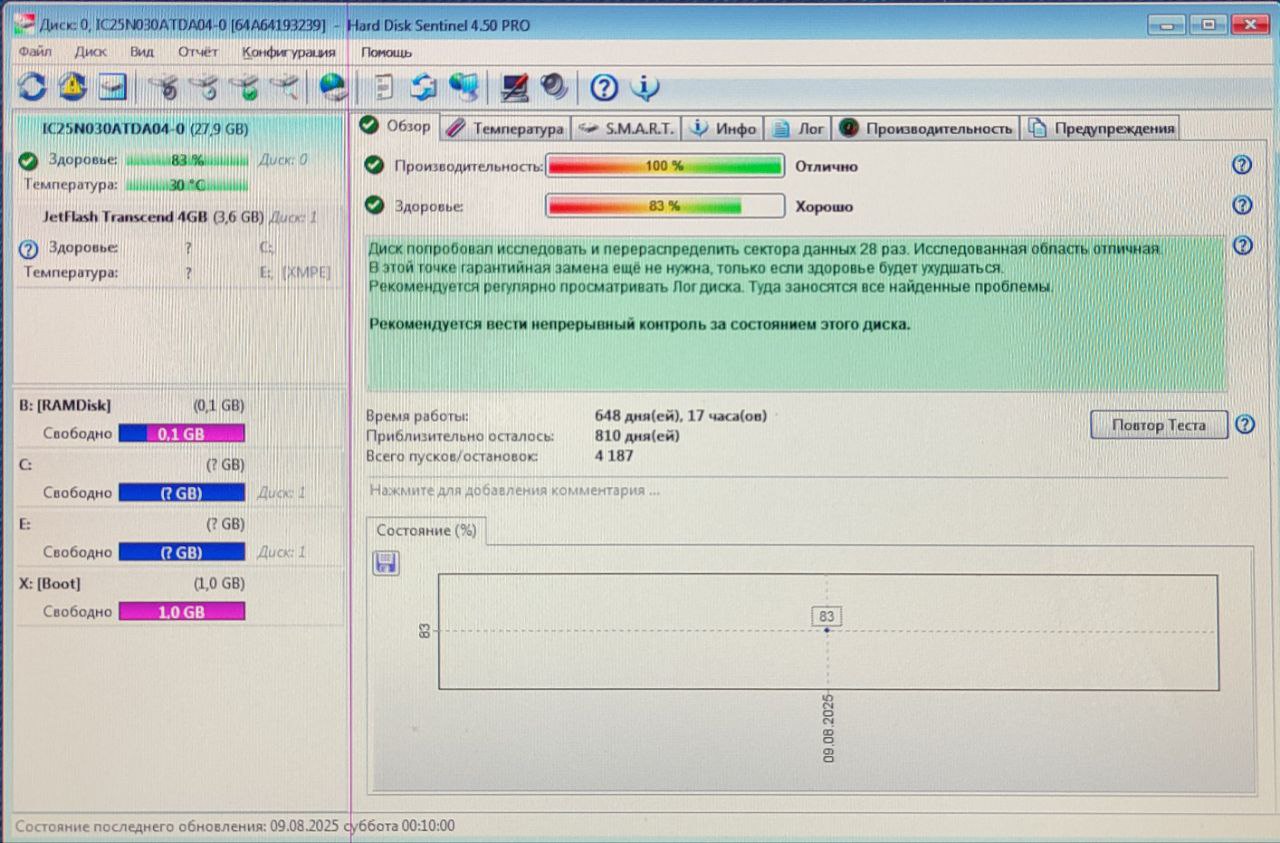The image size is (1280, 843).
Task: Click the 1.0 GB free space bar
Action: (181, 612)
